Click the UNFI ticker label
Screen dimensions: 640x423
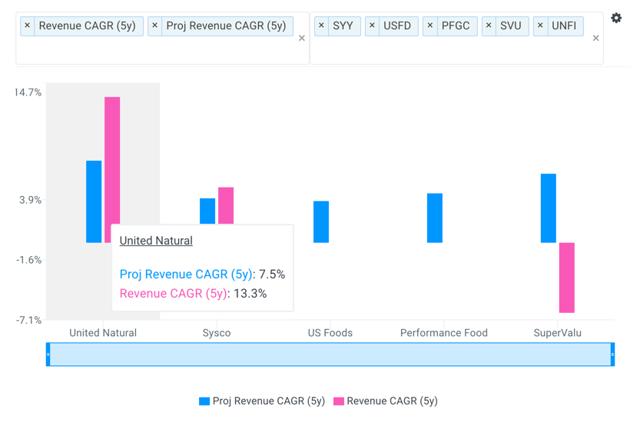564,26
